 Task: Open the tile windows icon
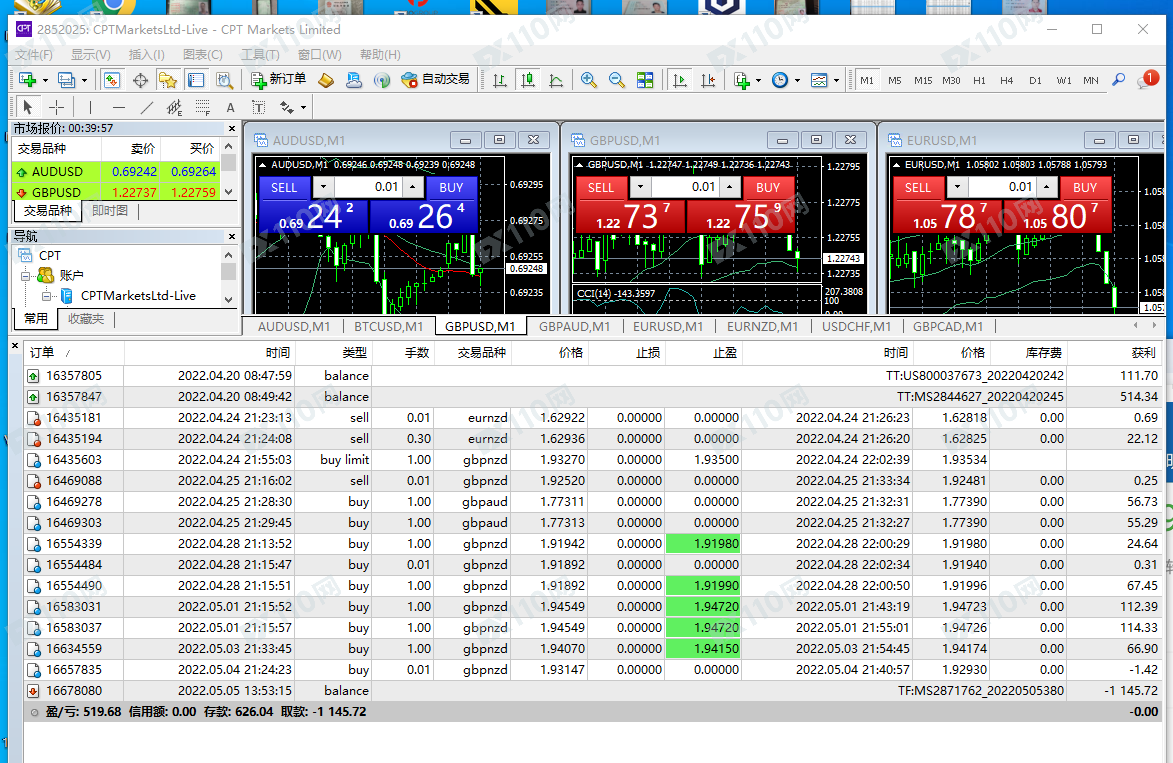click(645, 80)
